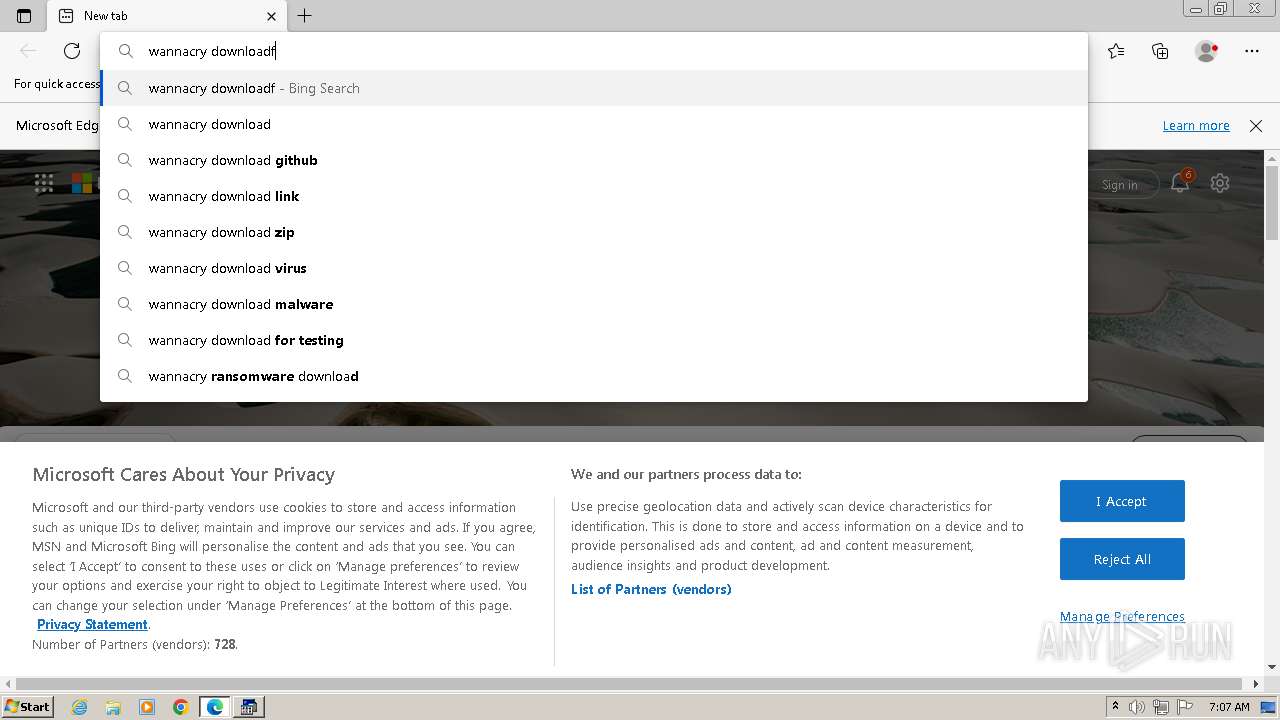The height and width of the screenshot is (720, 1280).
Task: Open the media player taskbar icon
Action: coord(147,707)
